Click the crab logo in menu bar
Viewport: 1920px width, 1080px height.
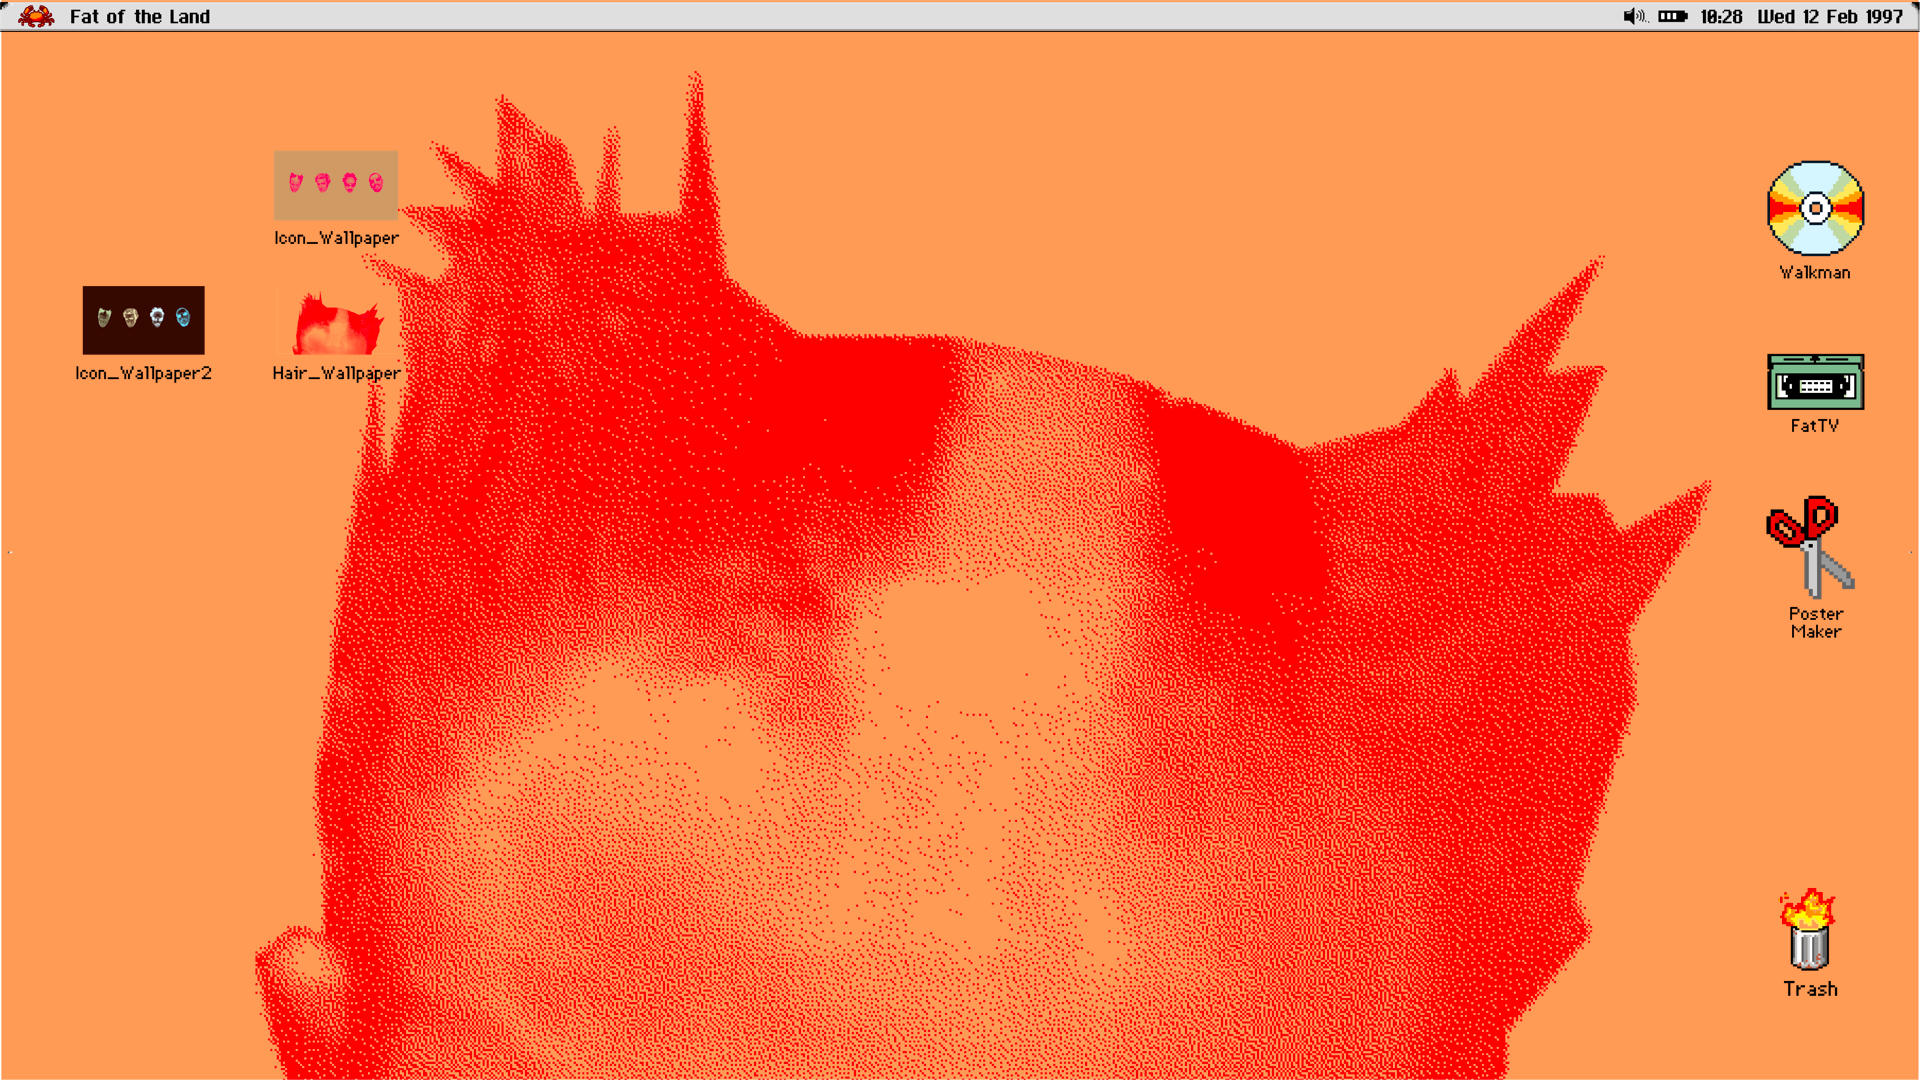pyautogui.click(x=36, y=16)
